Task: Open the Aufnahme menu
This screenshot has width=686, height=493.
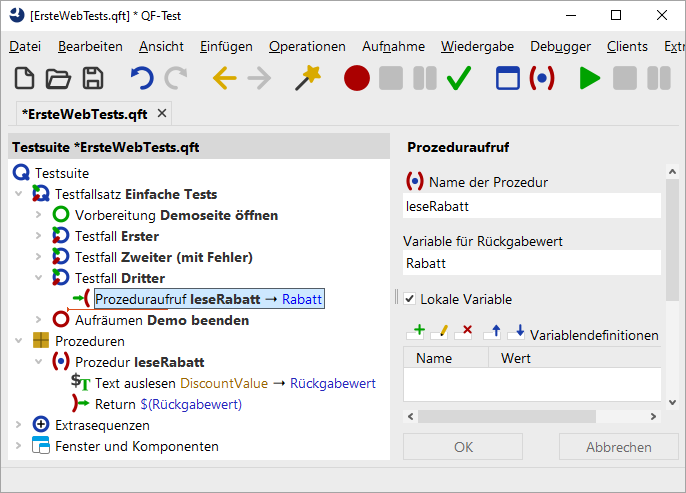Action: pyautogui.click(x=393, y=46)
